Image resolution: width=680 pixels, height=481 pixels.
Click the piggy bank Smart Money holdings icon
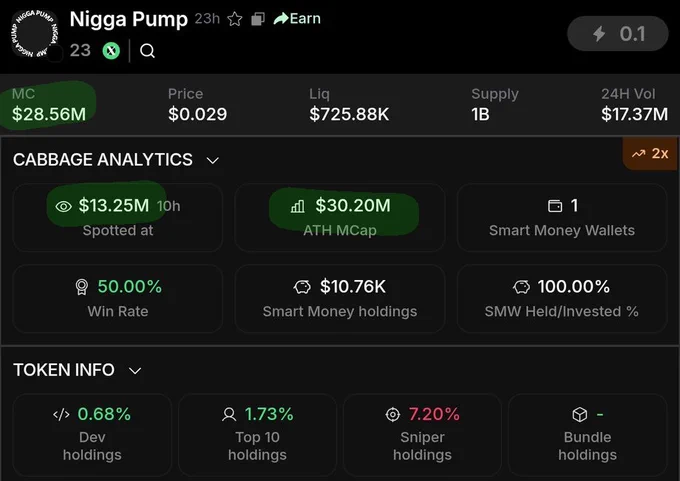point(302,287)
